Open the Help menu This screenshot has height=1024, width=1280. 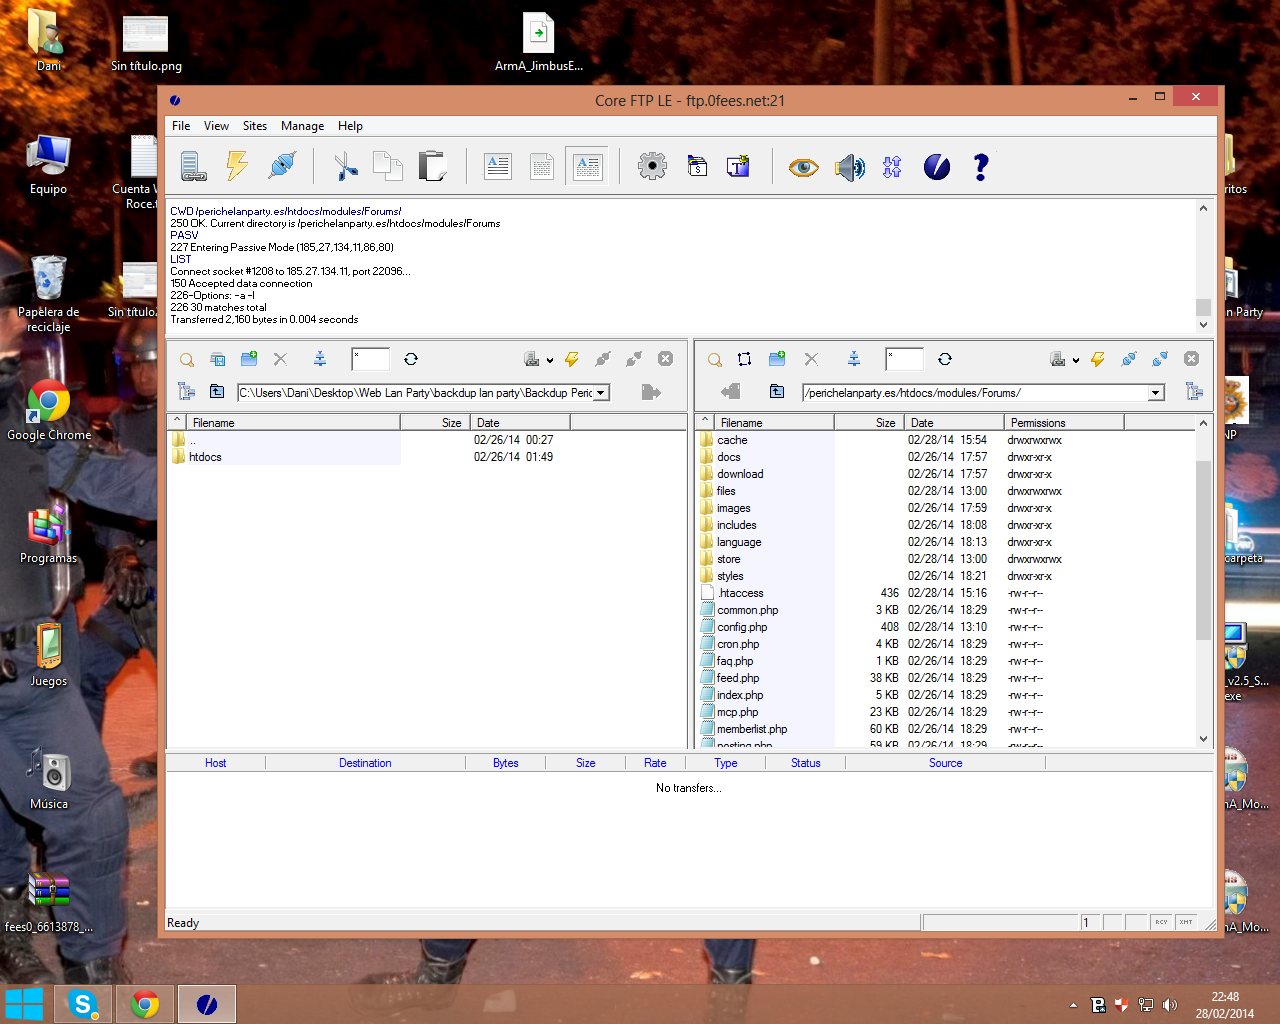(350, 126)
